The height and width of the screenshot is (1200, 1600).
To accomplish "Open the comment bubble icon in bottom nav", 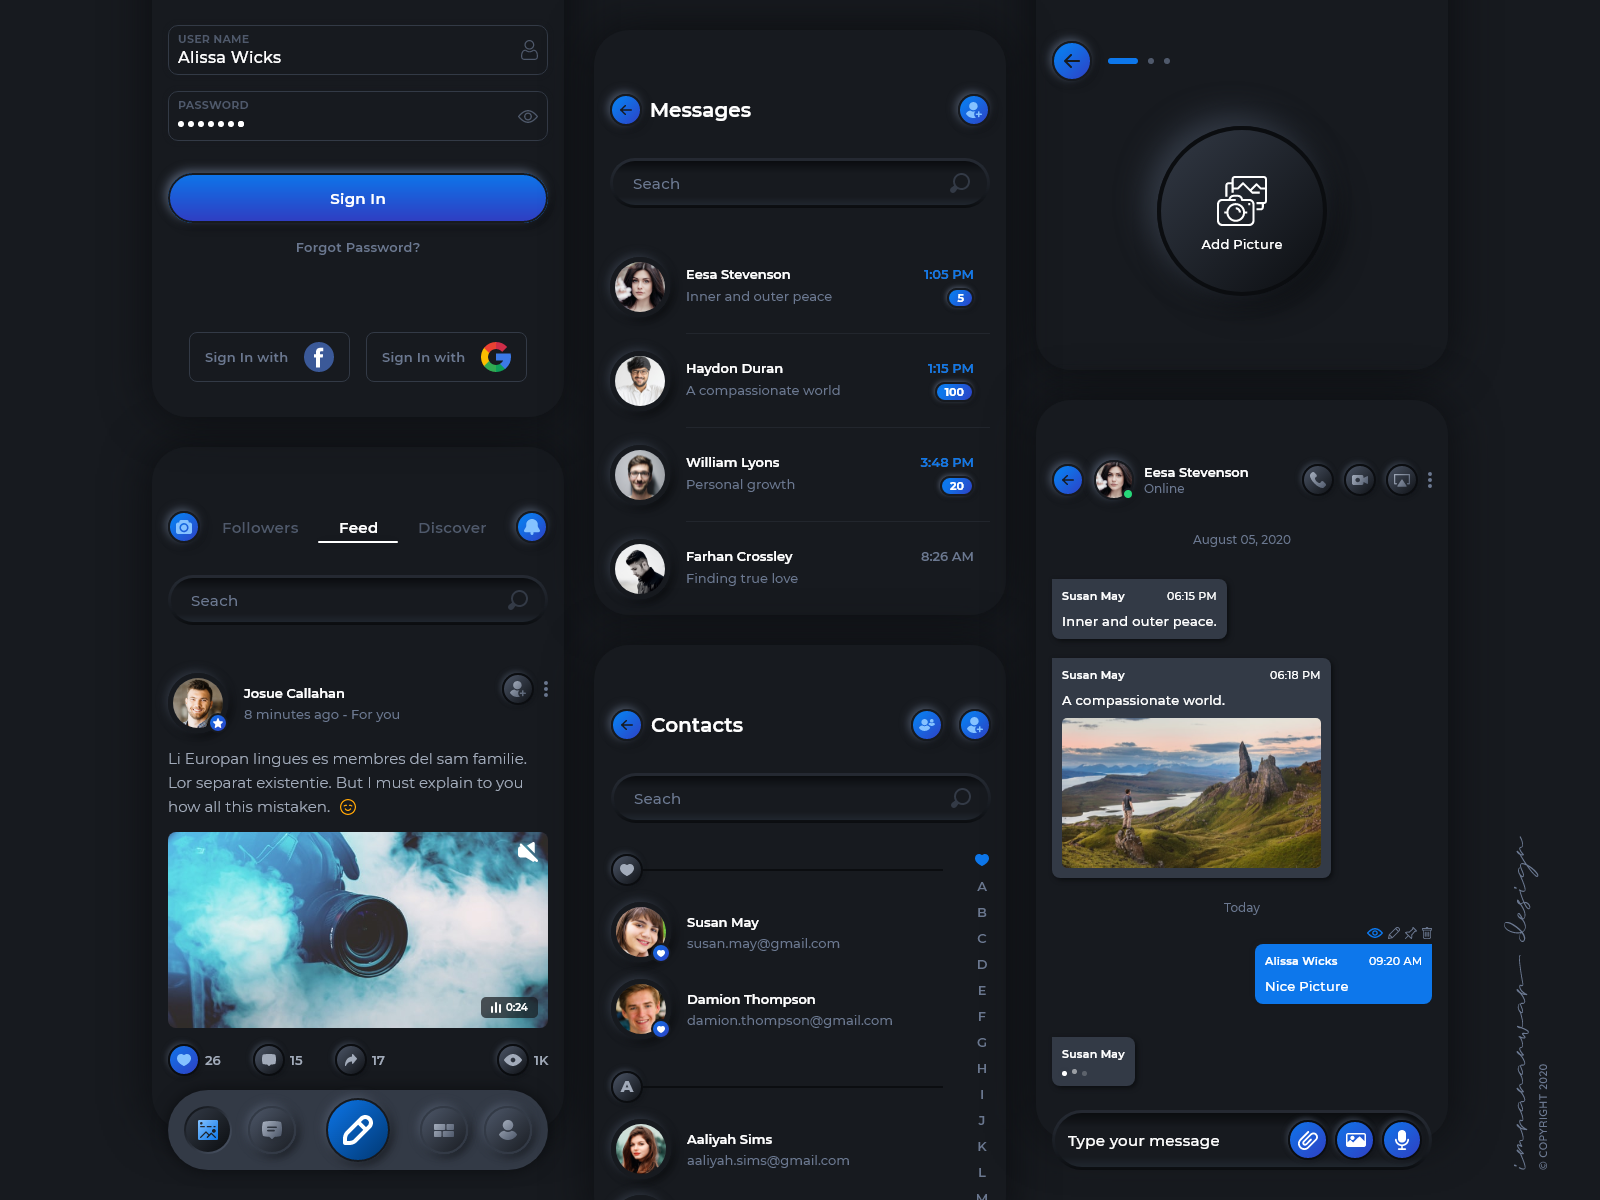I will [272, 1130].
